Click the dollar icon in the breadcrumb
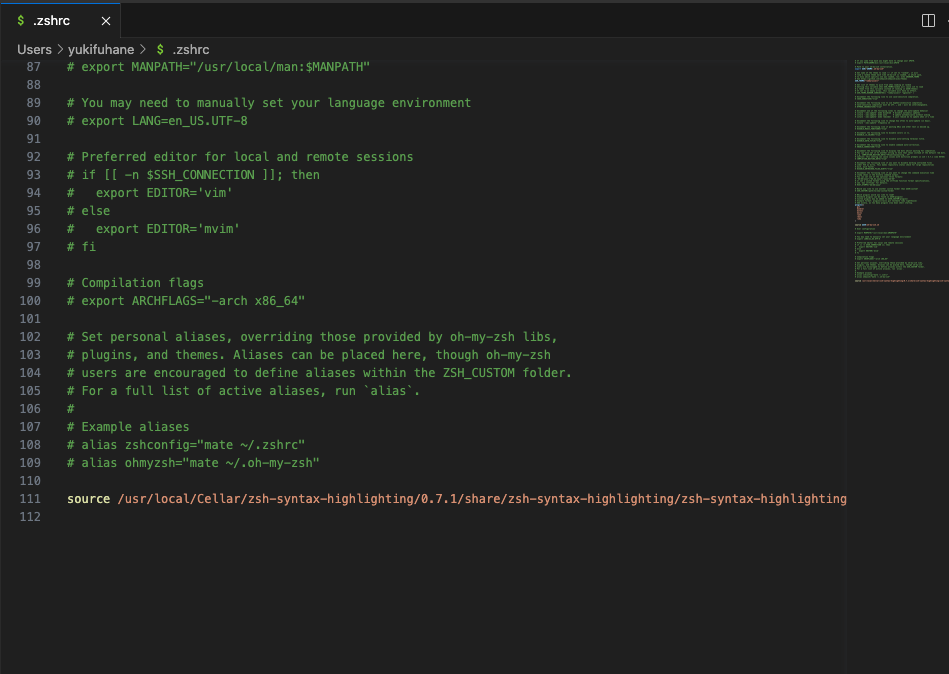Image resolution: width=949 pixels, height=674 pixels. click(x=160, y=49)
